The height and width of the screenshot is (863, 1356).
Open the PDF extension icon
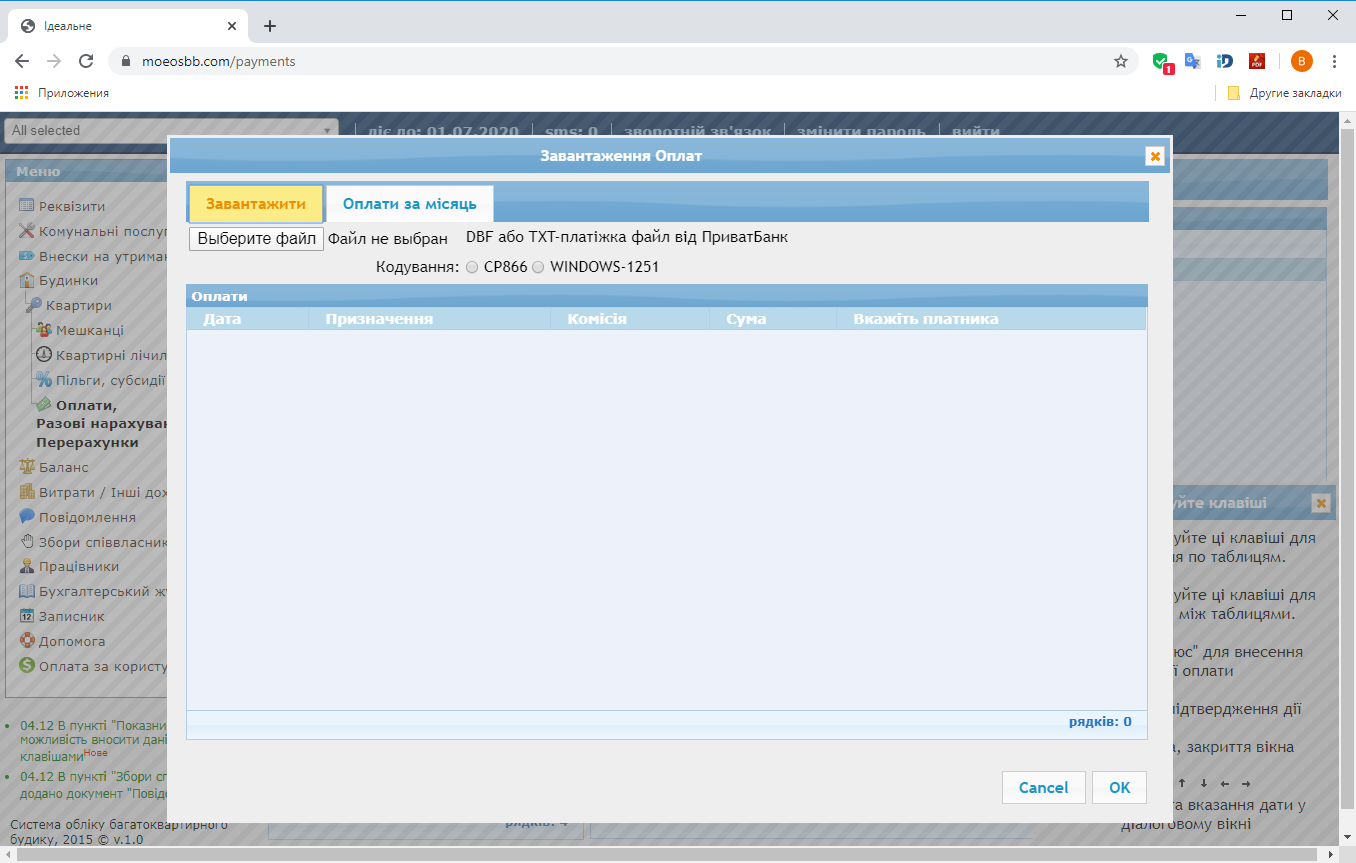coord(1257,61)
